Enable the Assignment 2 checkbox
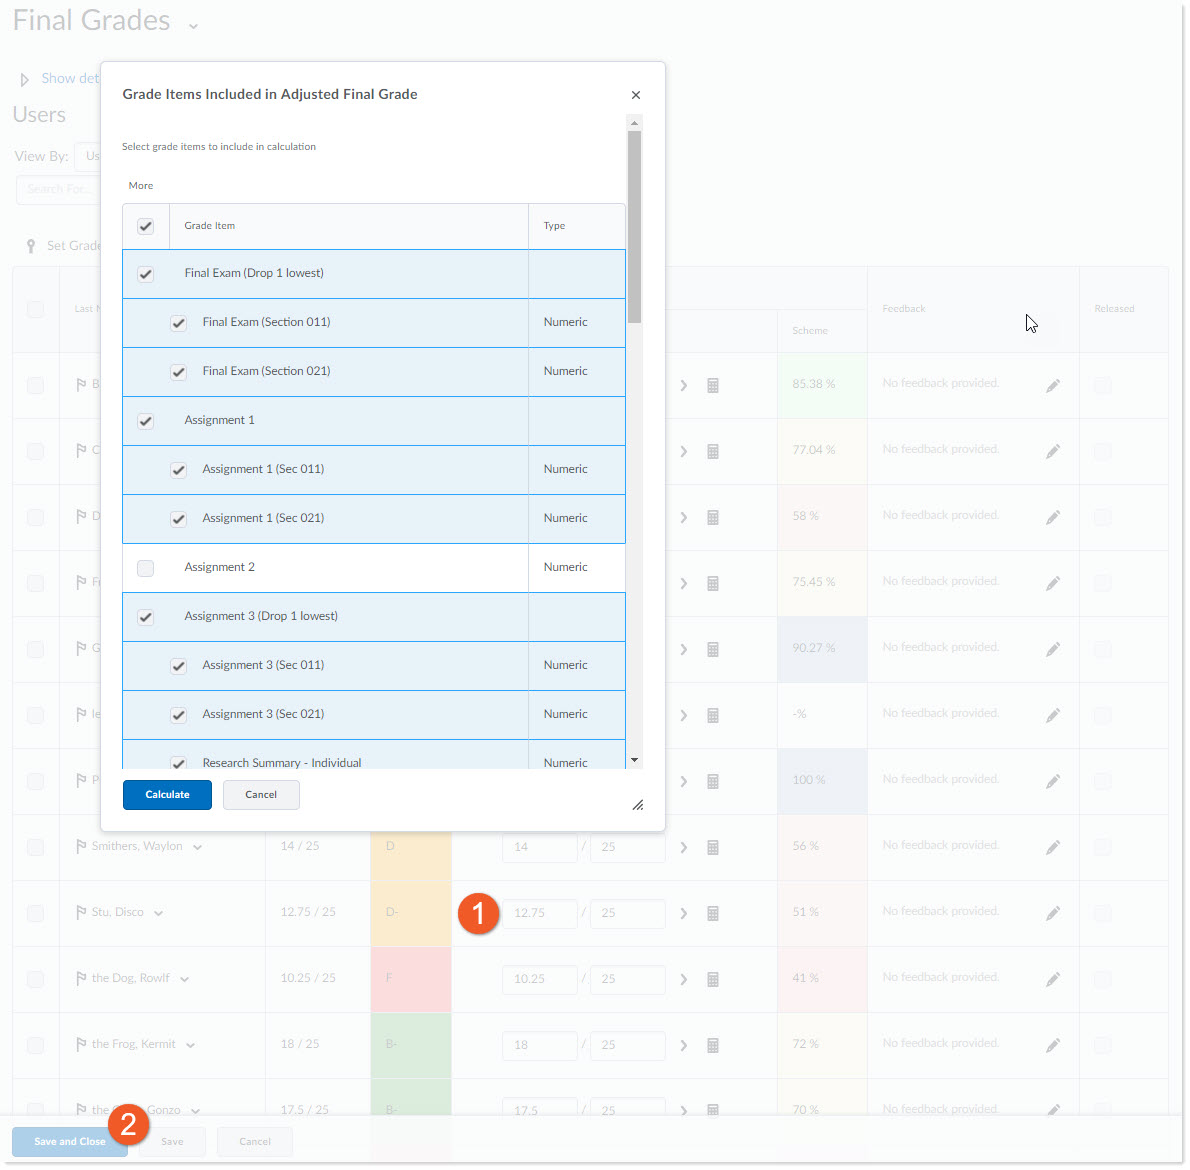 [146, 568]
